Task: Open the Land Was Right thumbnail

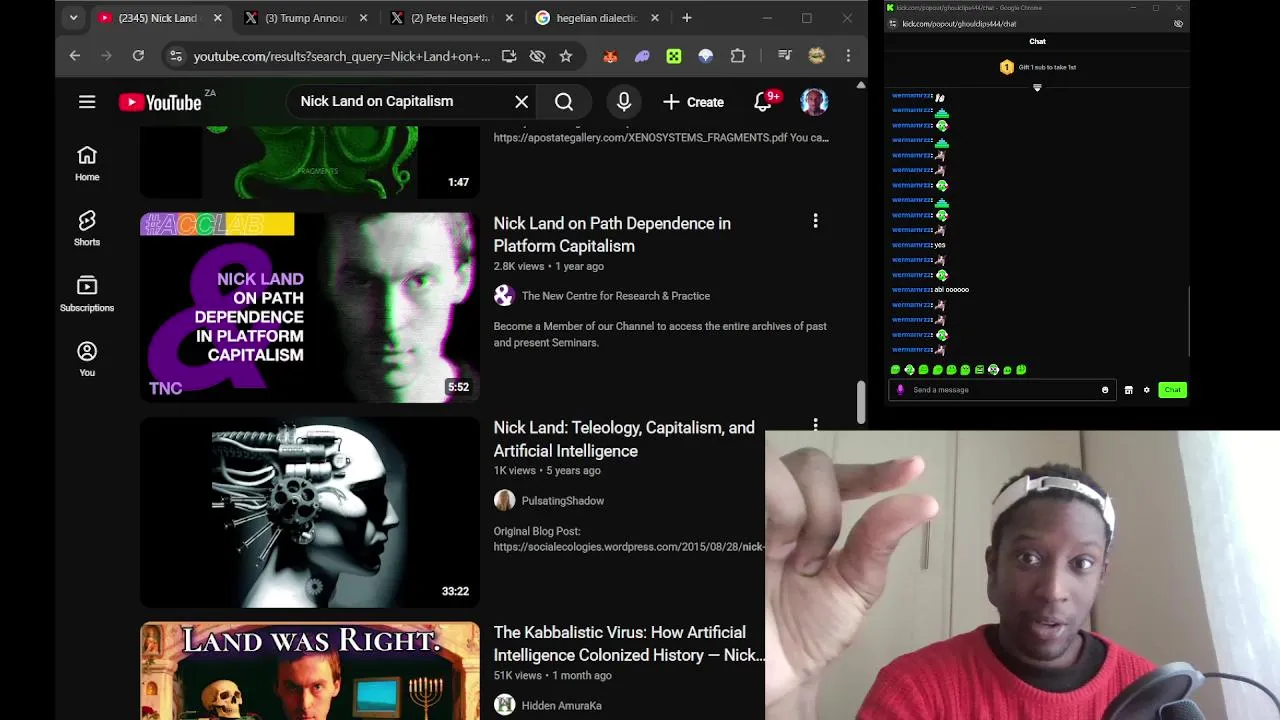Action: click(310, 671)
